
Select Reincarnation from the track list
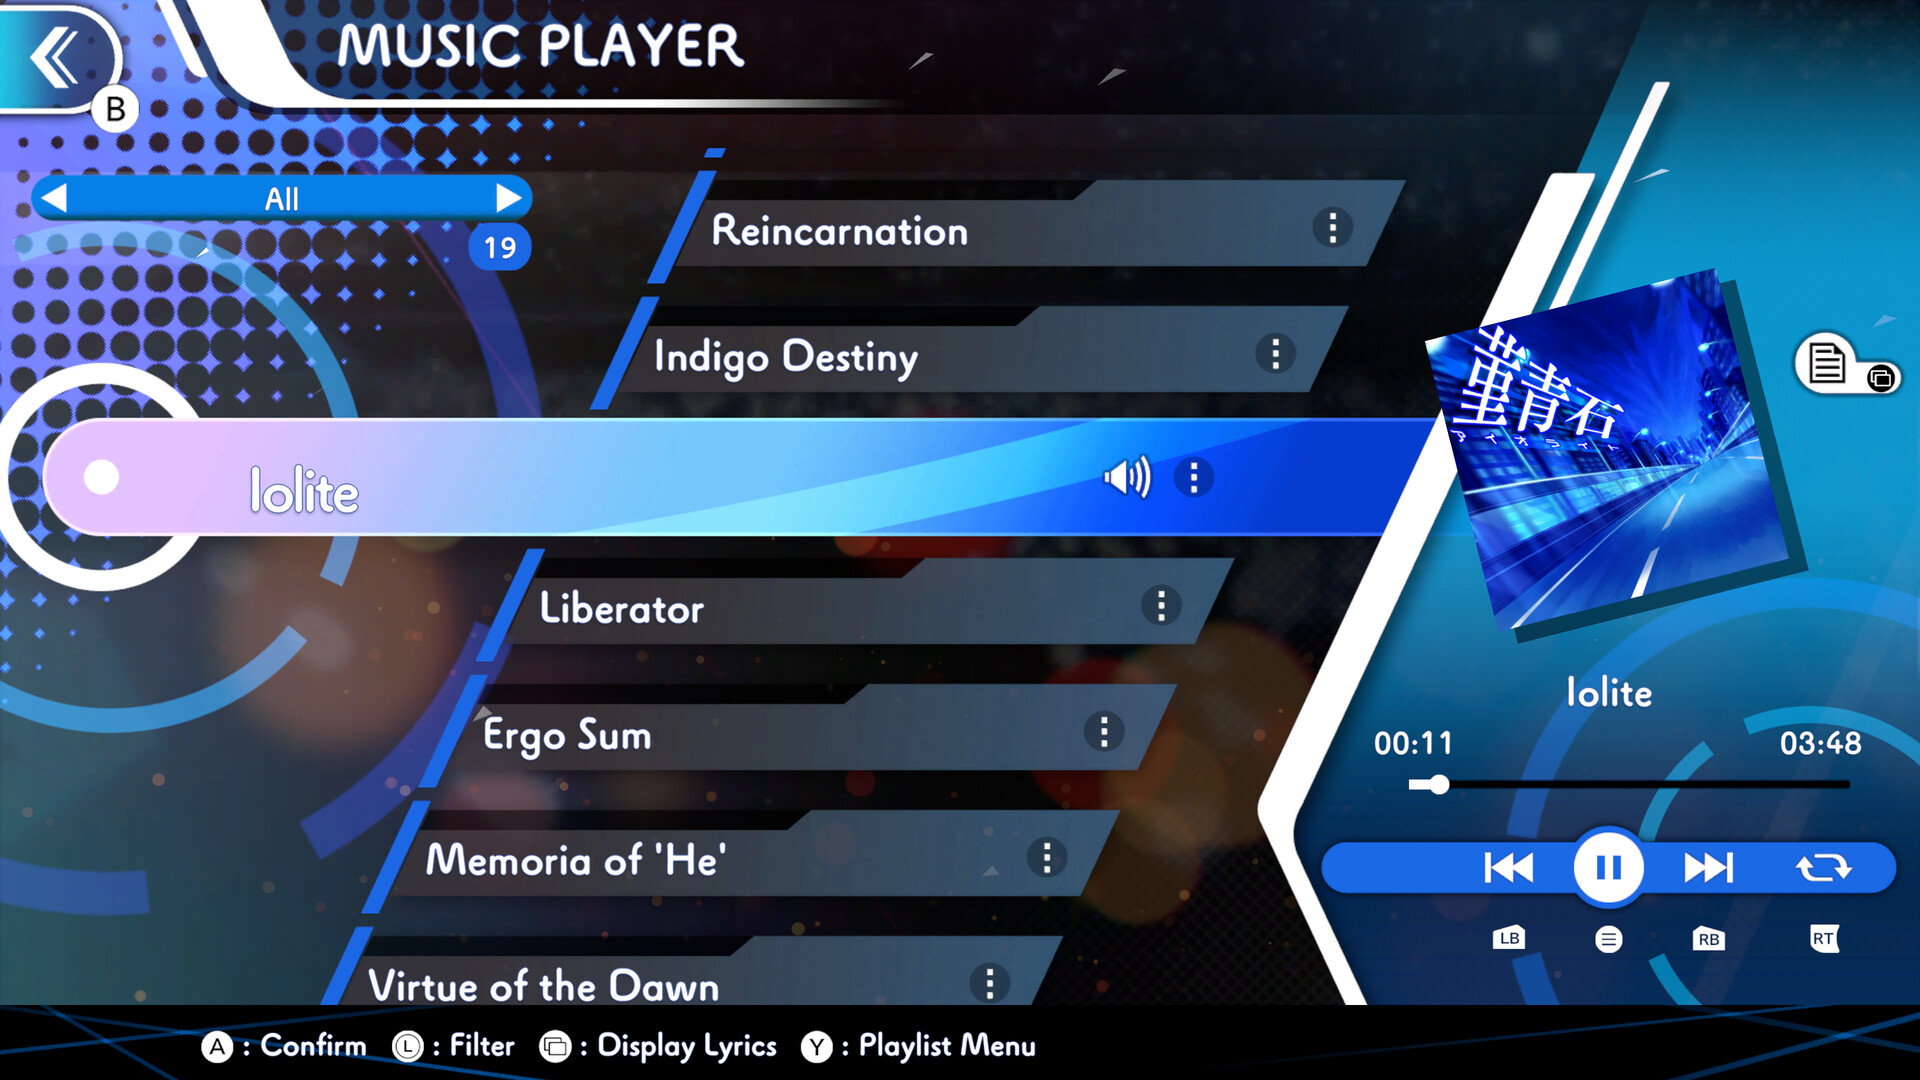pyautogui.click(x=841, y=231)
